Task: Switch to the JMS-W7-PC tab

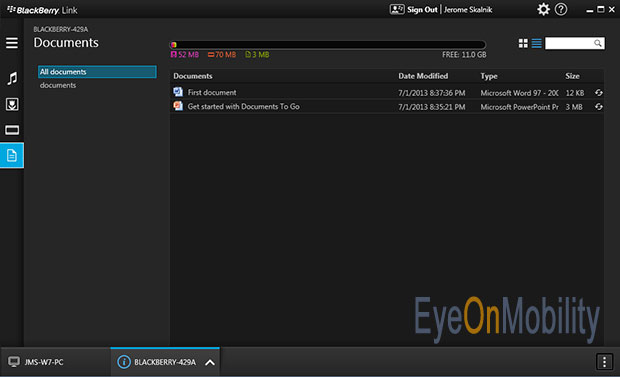Action: pyautogui.click(x=55, y=362)
